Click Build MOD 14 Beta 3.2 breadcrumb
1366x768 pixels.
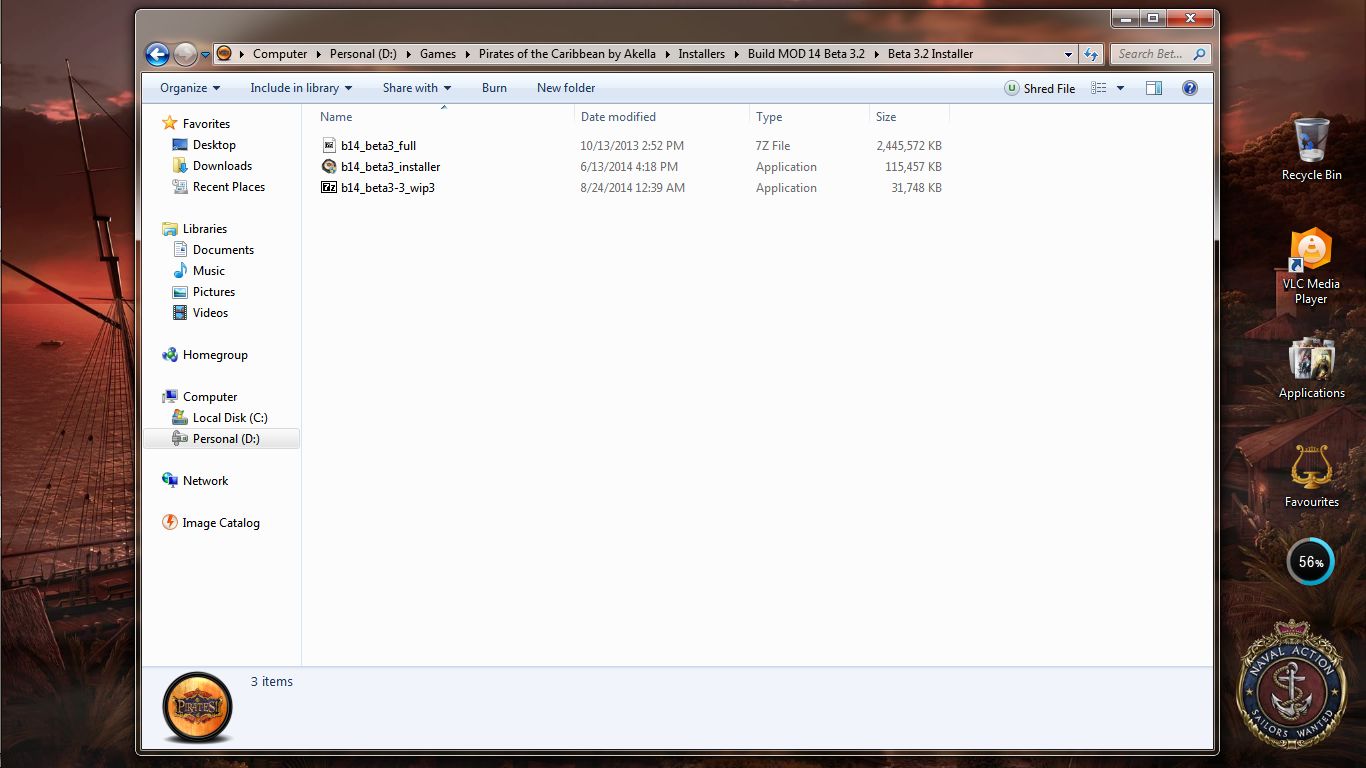pos(806,54)
